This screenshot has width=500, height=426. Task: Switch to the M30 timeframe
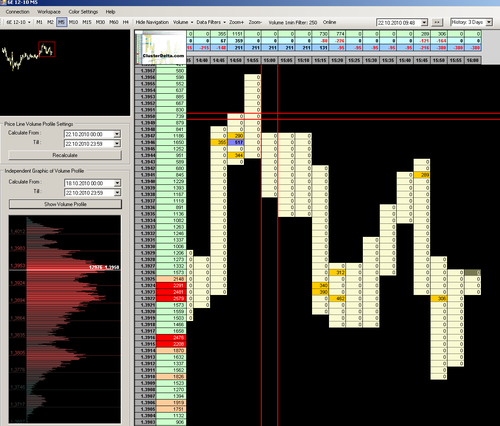pyautogui.click(x=100, y=22)
